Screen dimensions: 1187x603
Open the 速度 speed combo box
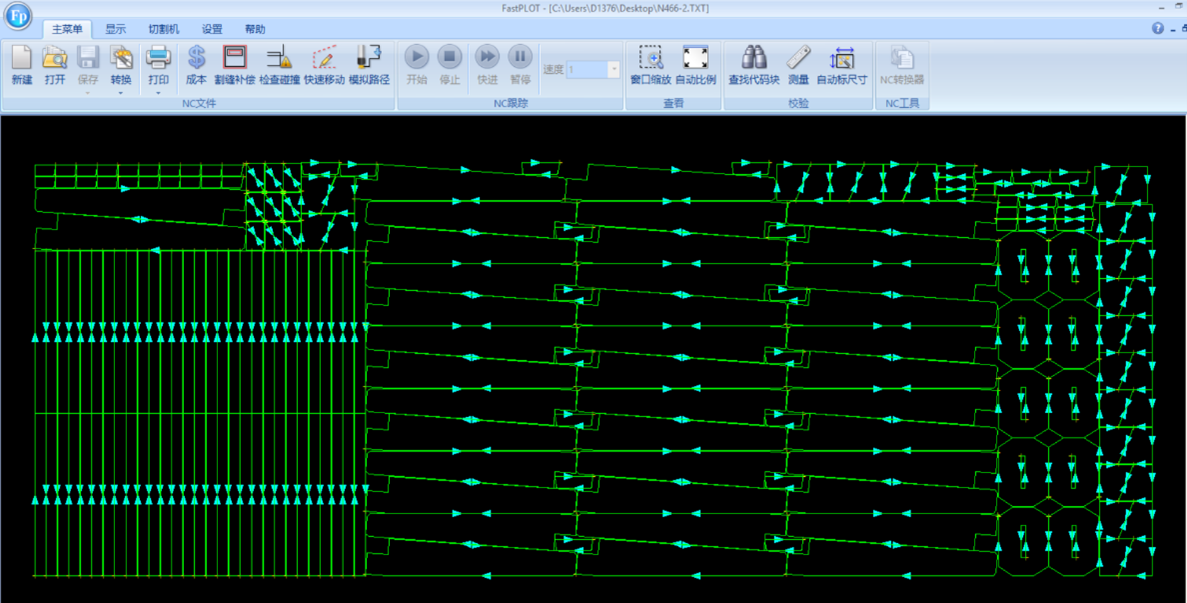point(613,70)
